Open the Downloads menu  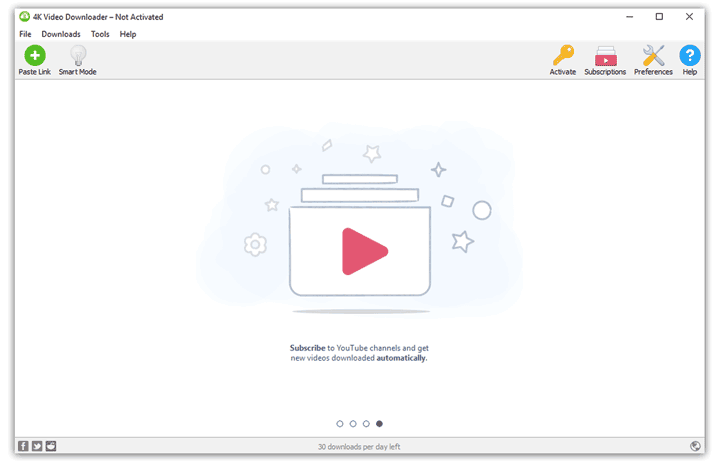pos(61,34)
